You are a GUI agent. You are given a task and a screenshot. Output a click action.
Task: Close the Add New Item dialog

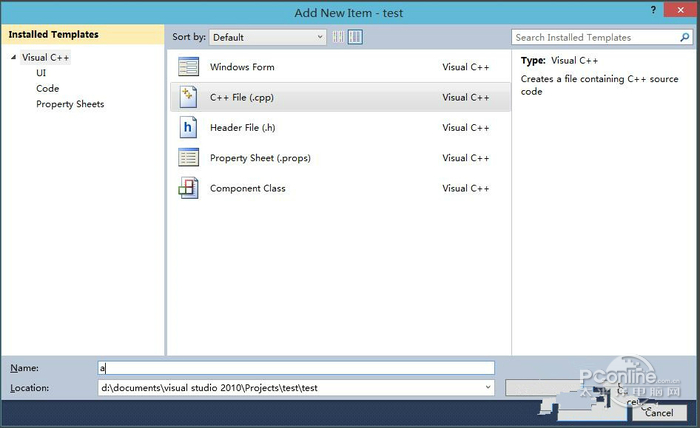click(680, 10)
